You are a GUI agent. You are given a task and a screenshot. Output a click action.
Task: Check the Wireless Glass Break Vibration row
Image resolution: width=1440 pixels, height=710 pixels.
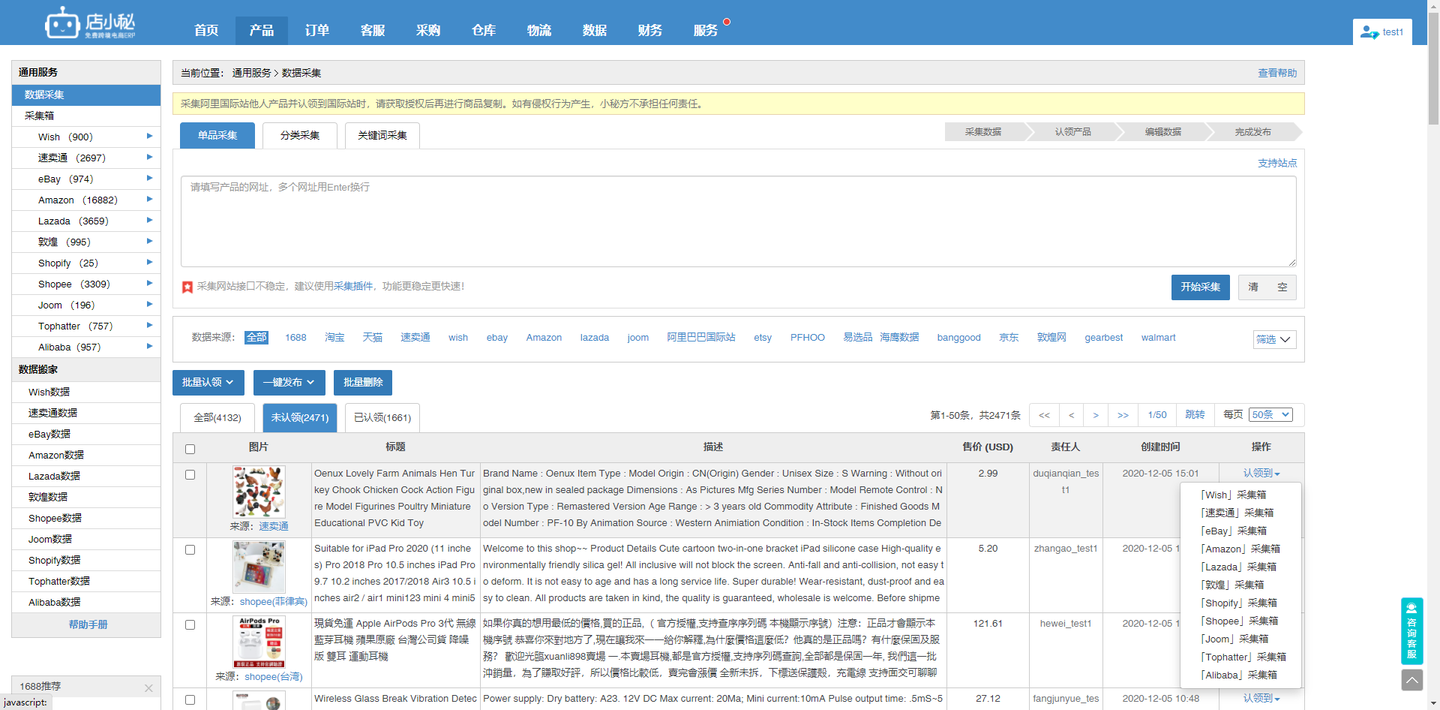coord(190,699)
